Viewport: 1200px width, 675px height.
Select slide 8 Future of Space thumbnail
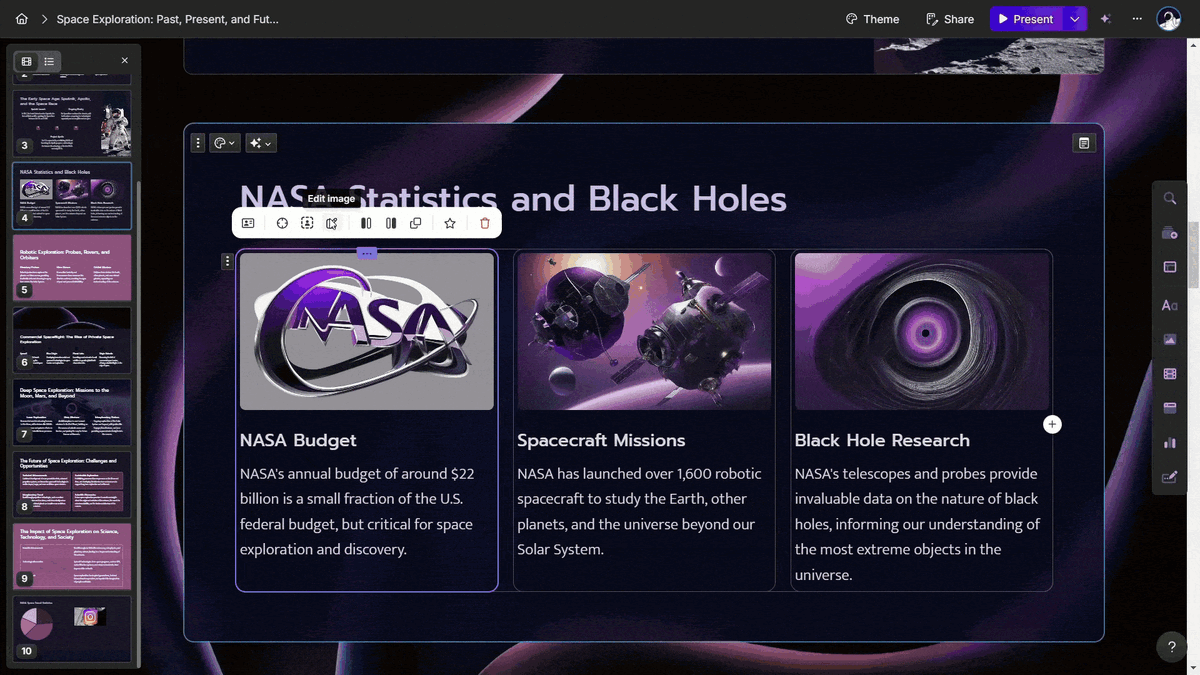click(x=72, y=485)
